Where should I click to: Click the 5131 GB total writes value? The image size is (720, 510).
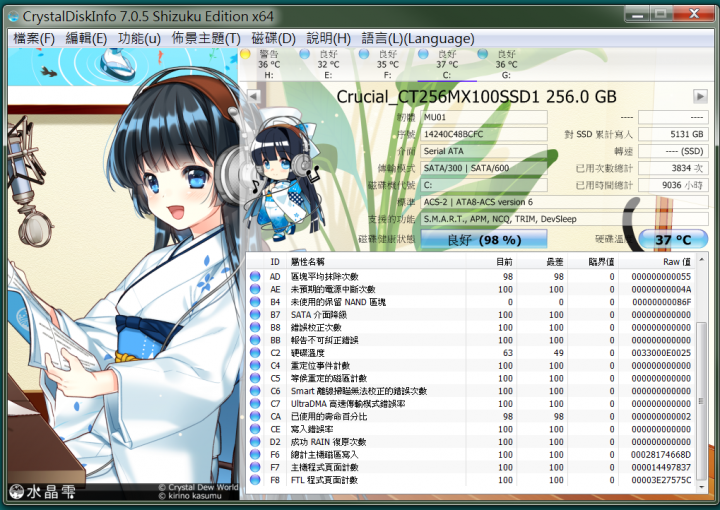point(673,134)
